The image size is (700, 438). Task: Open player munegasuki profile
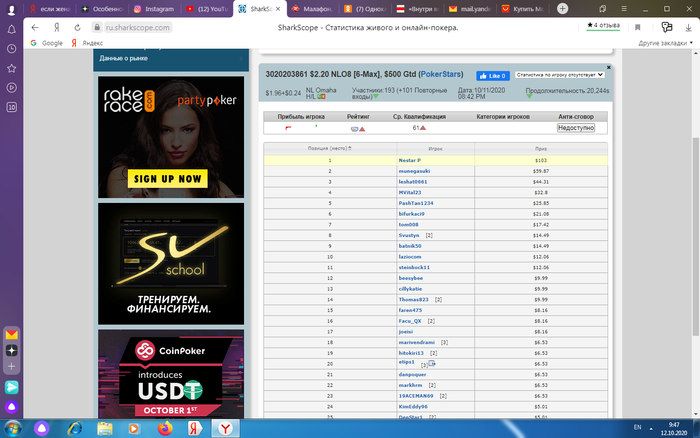pyautogui.click(x=414, y=171)
